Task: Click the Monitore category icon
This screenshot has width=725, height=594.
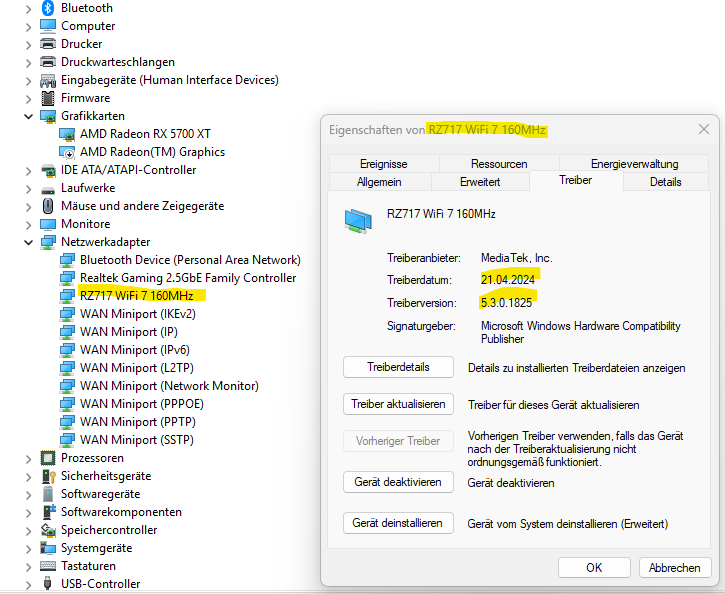Action: click(48, 224)
